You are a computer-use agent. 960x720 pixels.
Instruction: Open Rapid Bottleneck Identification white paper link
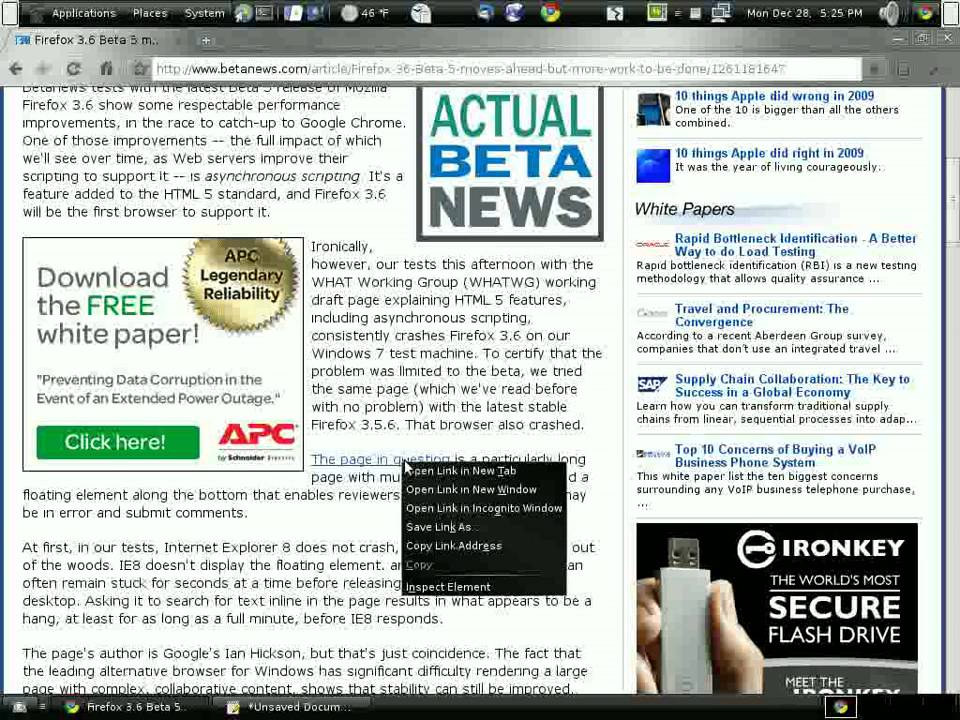point(795,245)
